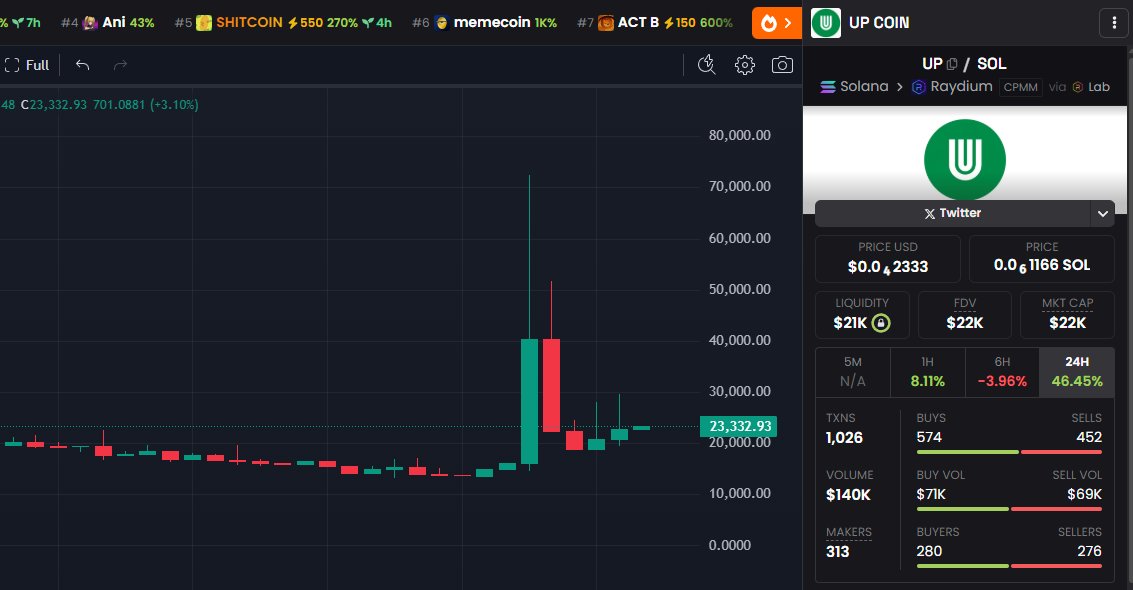This screenshot has height=590, width=1133.
Task: Click the liquidity lock icon
Action: click(881, 323)
